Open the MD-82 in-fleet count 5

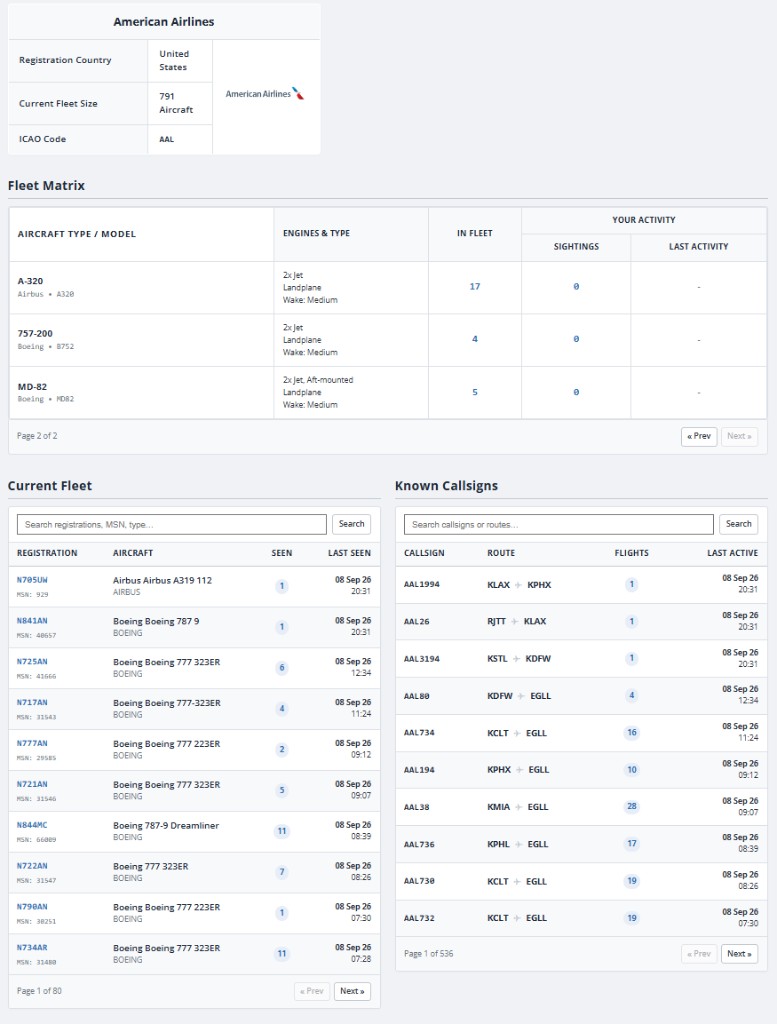(475, 392)
